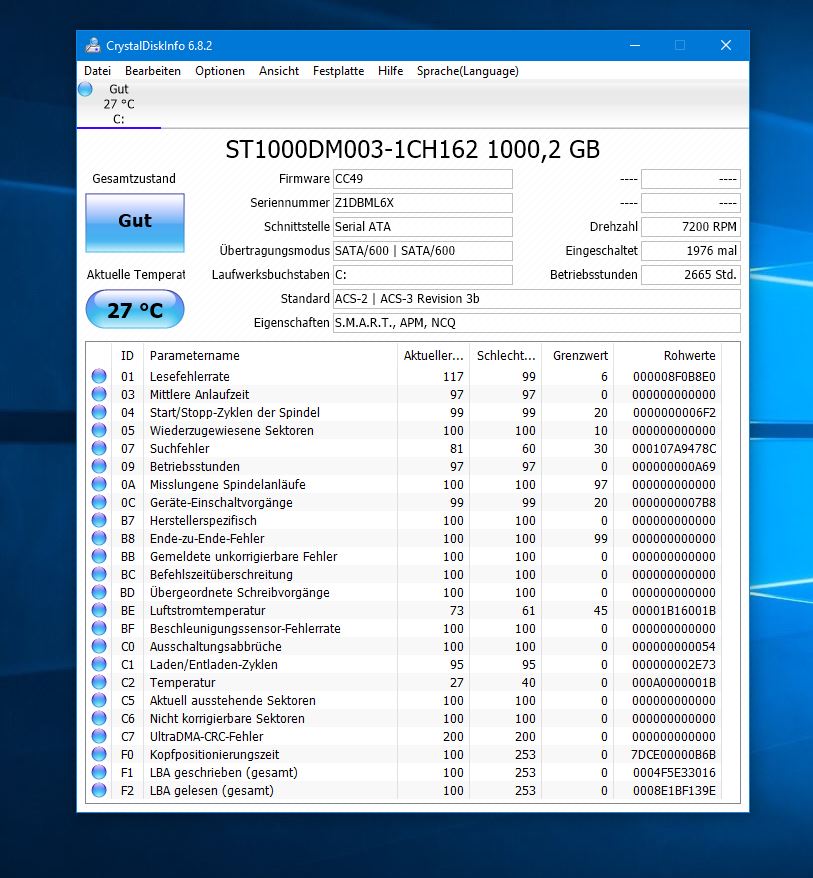The width and height of the screenshot is (813, 878).
Task: Open the Optionen menu
Action: click(x=219, y=71)
